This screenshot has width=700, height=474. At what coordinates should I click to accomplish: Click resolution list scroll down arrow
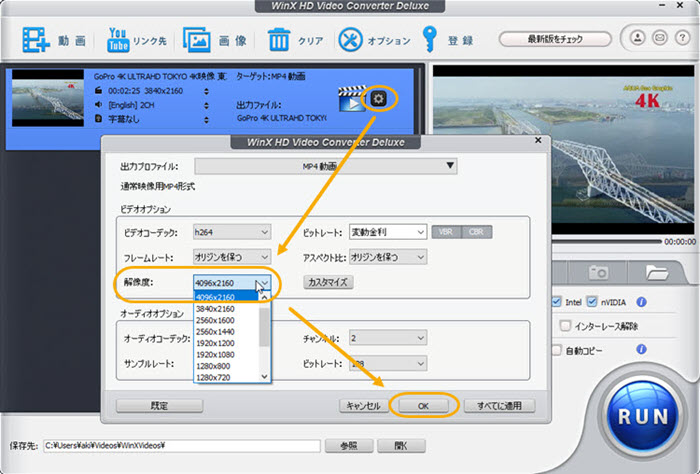264,377
